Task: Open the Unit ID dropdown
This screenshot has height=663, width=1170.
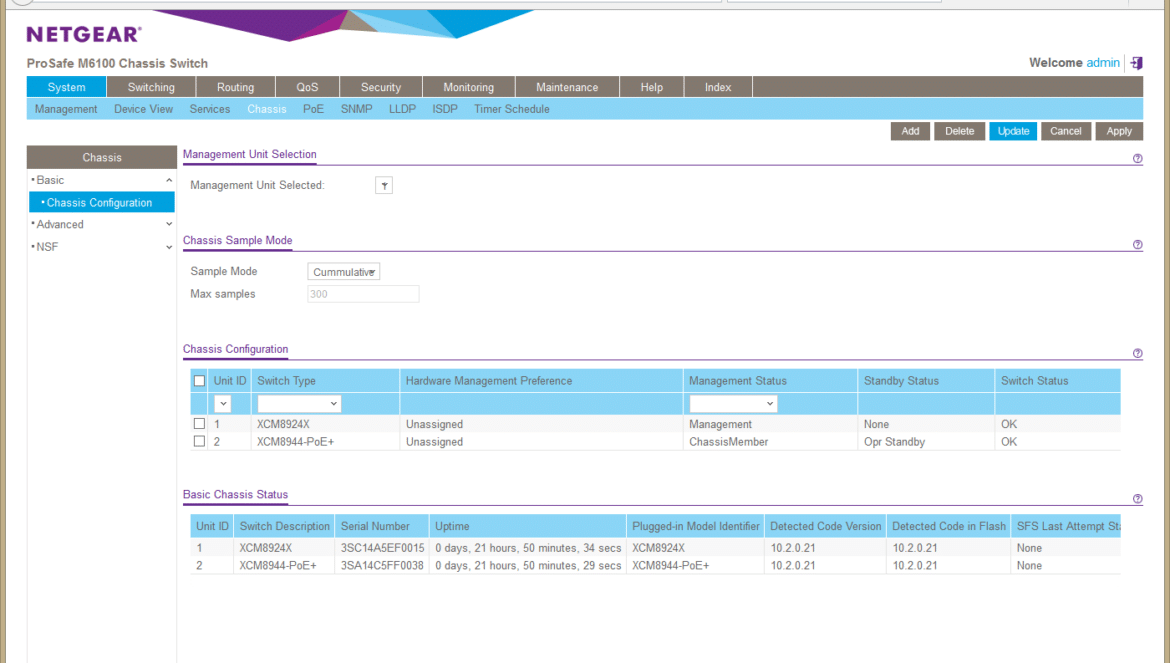Action: 222,403
